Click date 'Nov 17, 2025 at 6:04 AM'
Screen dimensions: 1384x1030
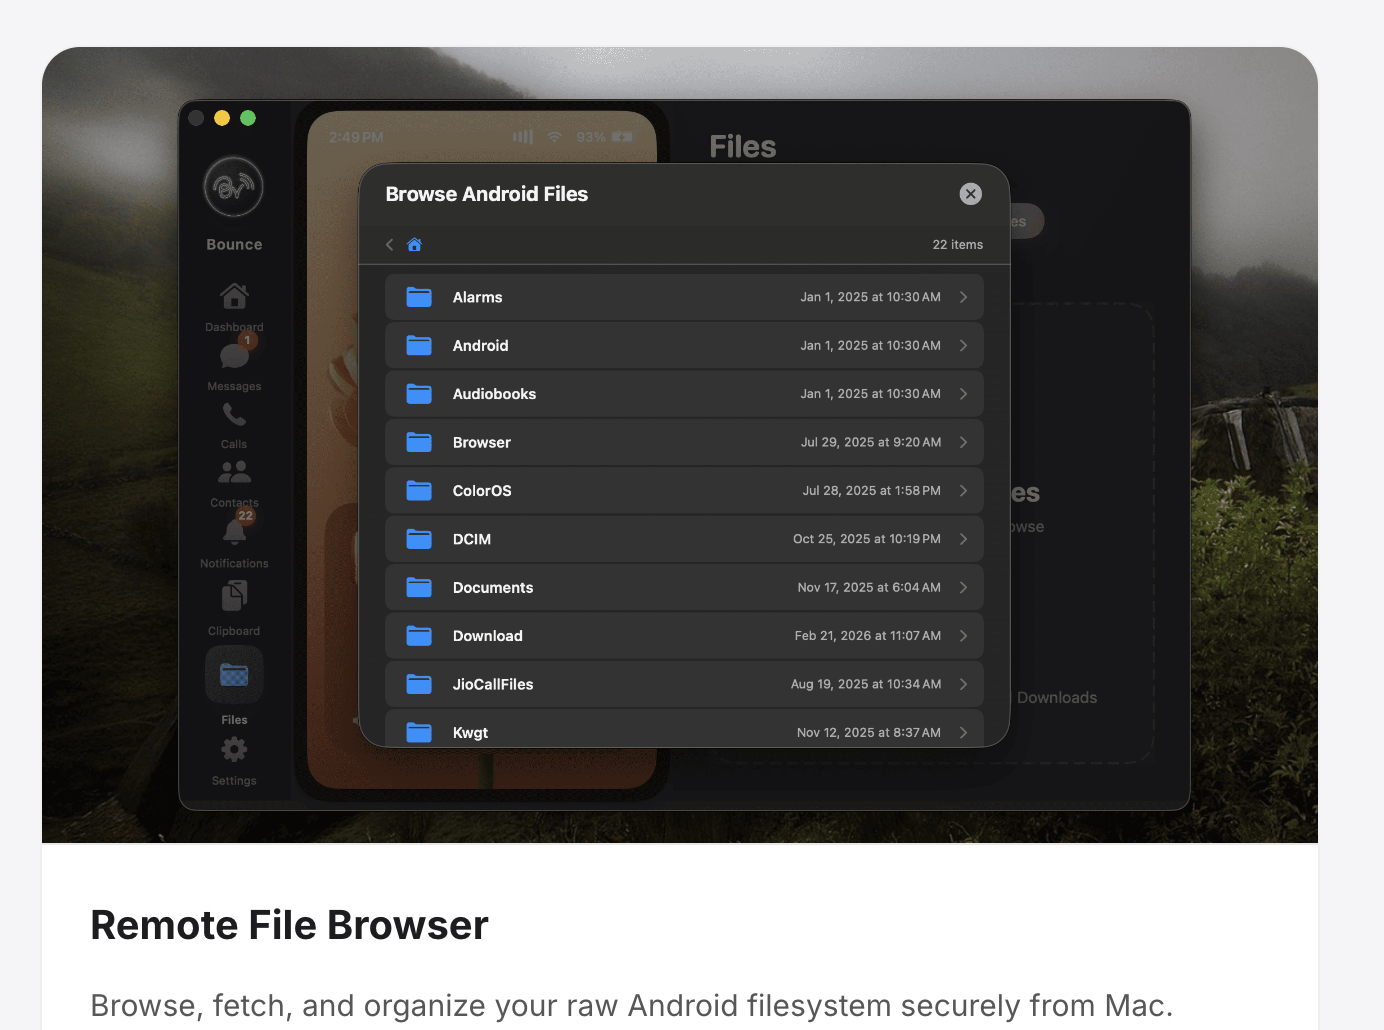tap(869, 587)
